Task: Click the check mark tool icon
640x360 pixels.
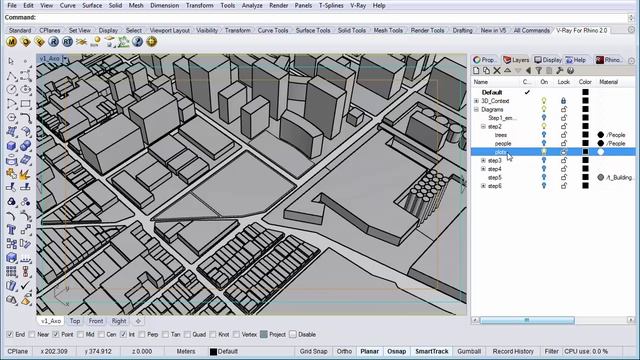Action: coord(25,285)
